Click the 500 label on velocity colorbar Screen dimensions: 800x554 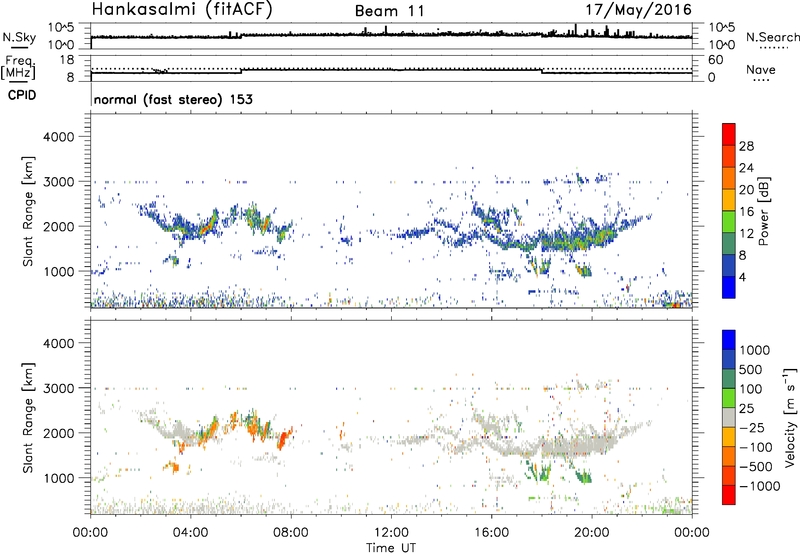[x=751, y=369]
